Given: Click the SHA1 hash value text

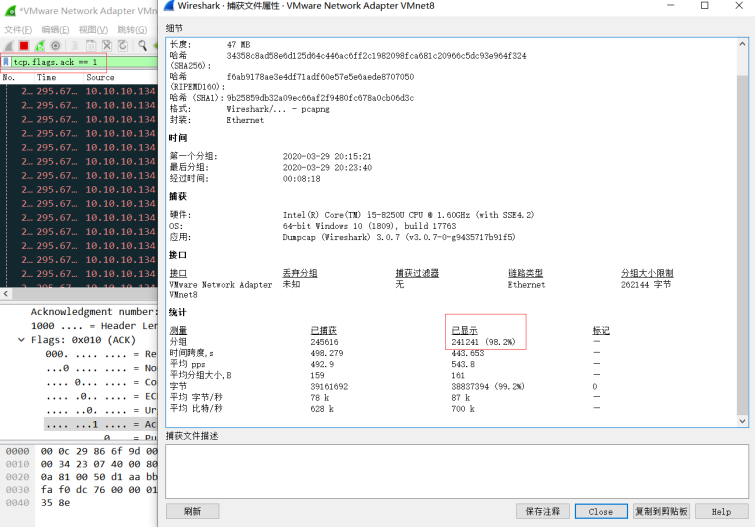Looking at the screenshot, I should click(x=320, y=98).
